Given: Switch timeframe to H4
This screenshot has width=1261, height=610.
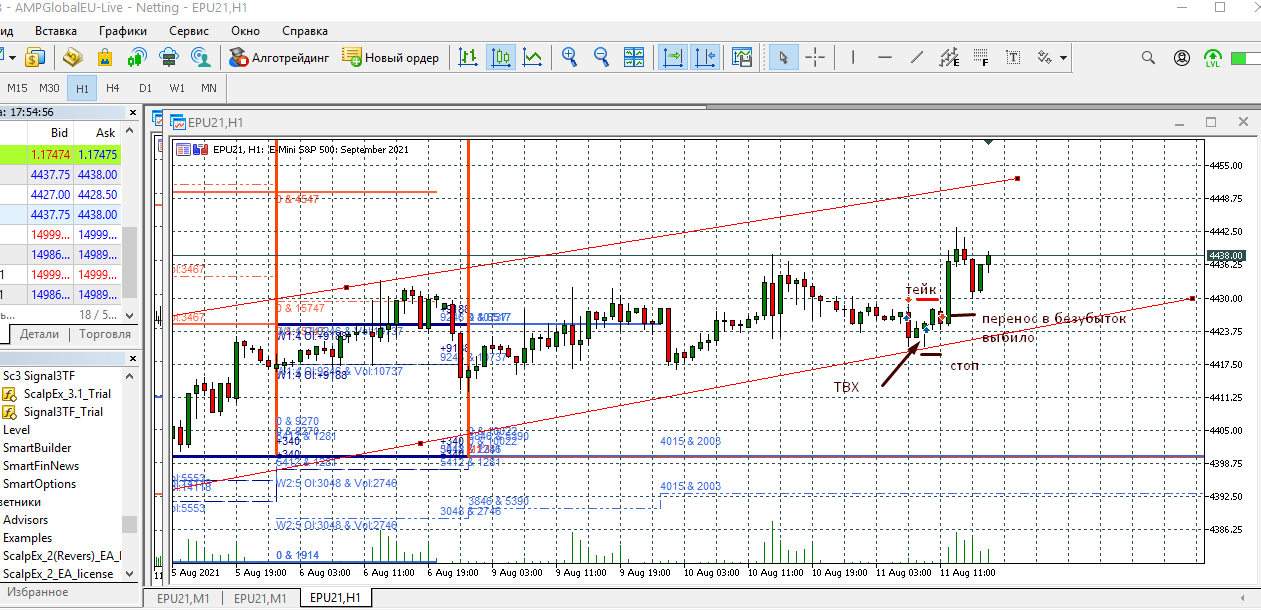Looking at the screenshot, I should [x=113, y=88].
